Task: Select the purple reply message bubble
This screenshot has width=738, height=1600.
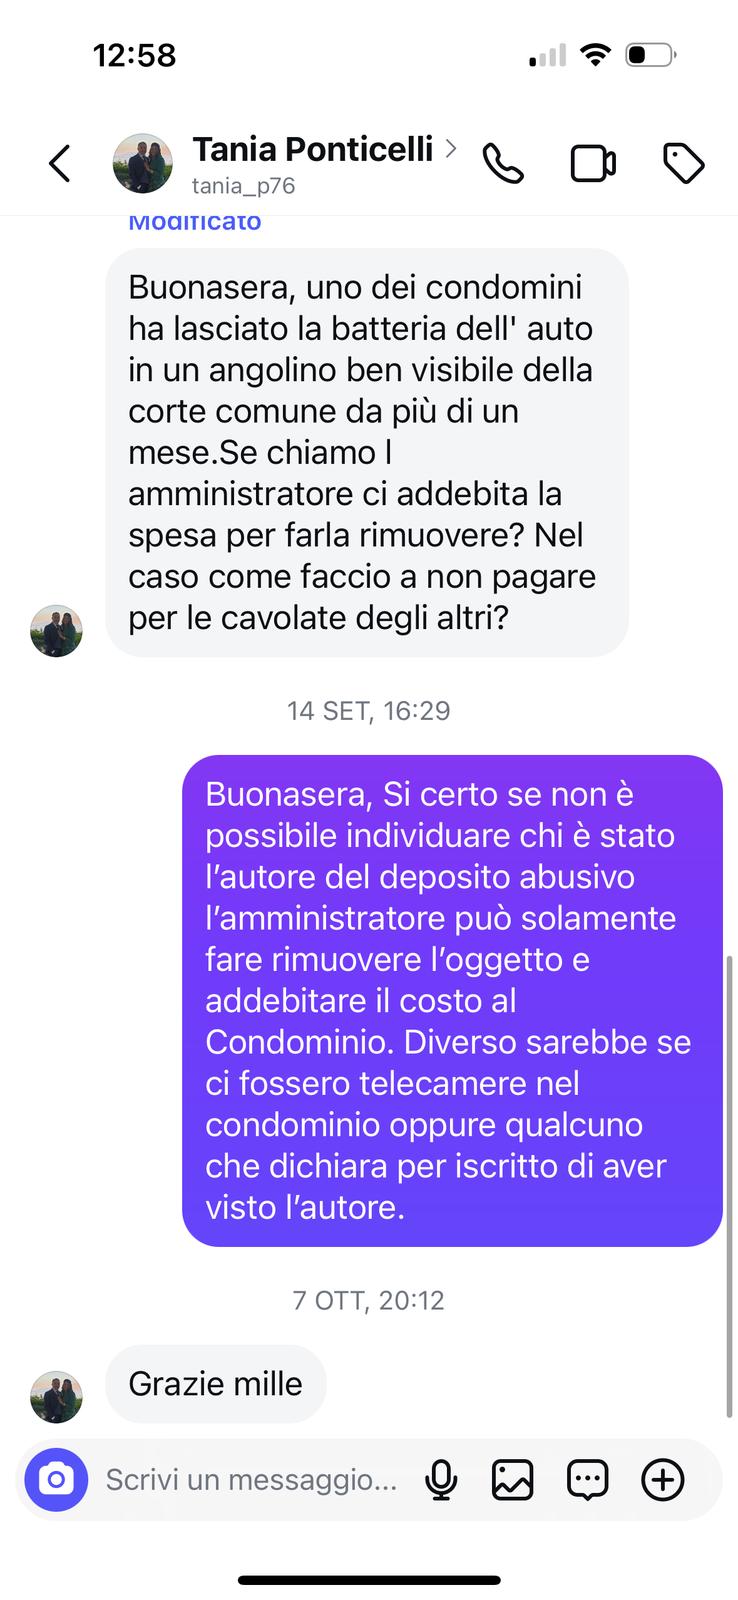Action: [452, 1001]
